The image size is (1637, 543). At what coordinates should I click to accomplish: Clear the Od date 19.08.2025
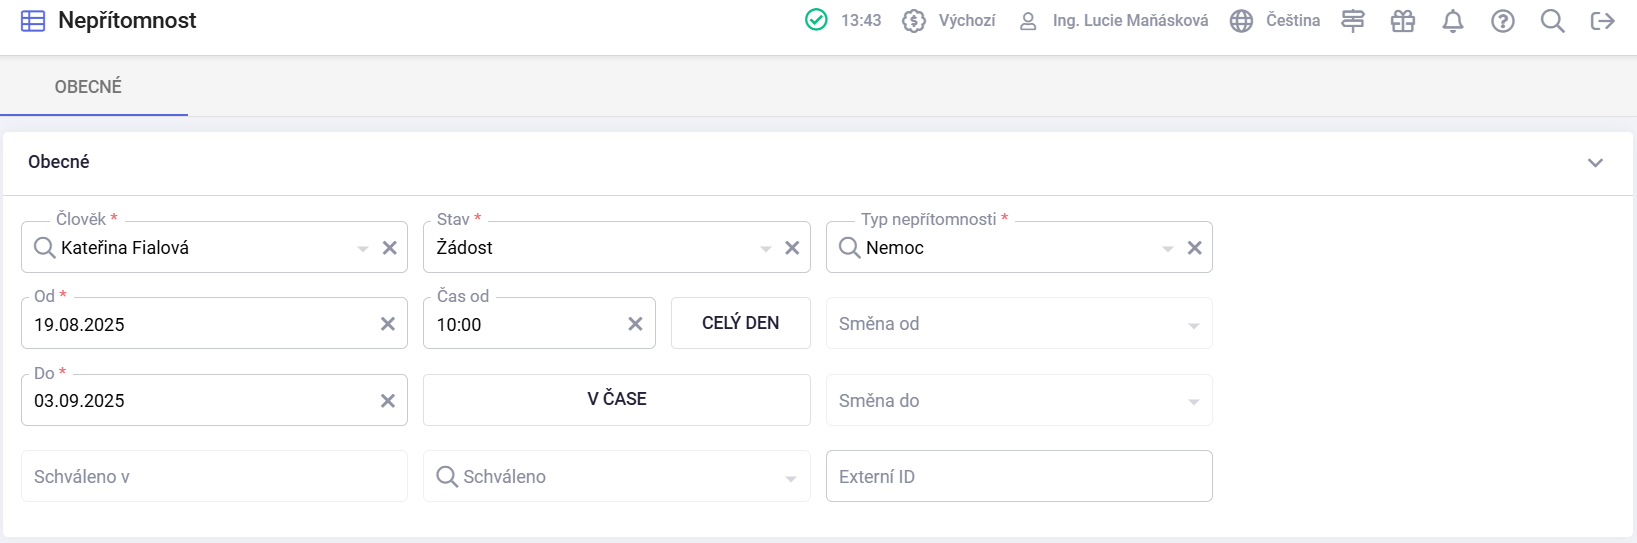coord(388,324)
